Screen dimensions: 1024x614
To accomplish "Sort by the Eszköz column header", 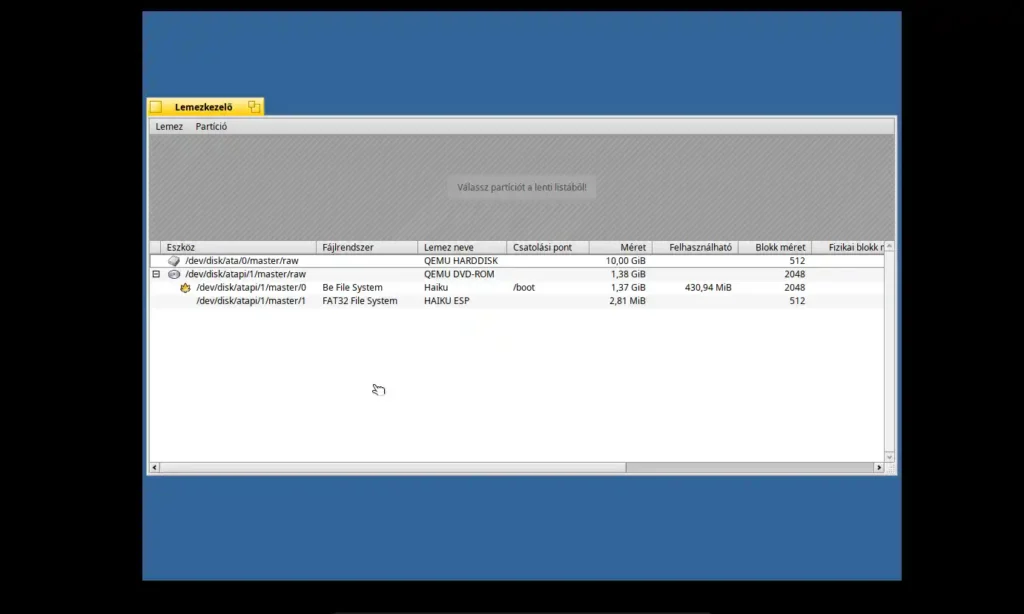I will click(238, 247).
